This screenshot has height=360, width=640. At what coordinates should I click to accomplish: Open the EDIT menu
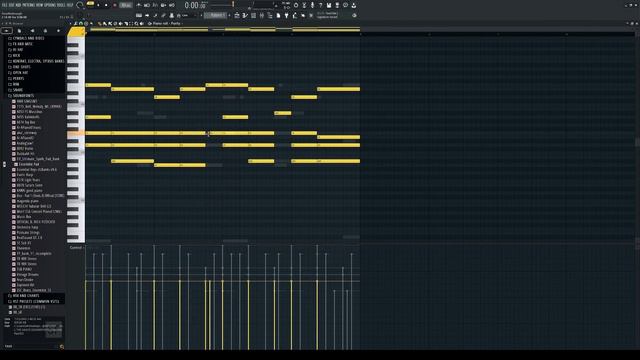(x=12, y=5)
